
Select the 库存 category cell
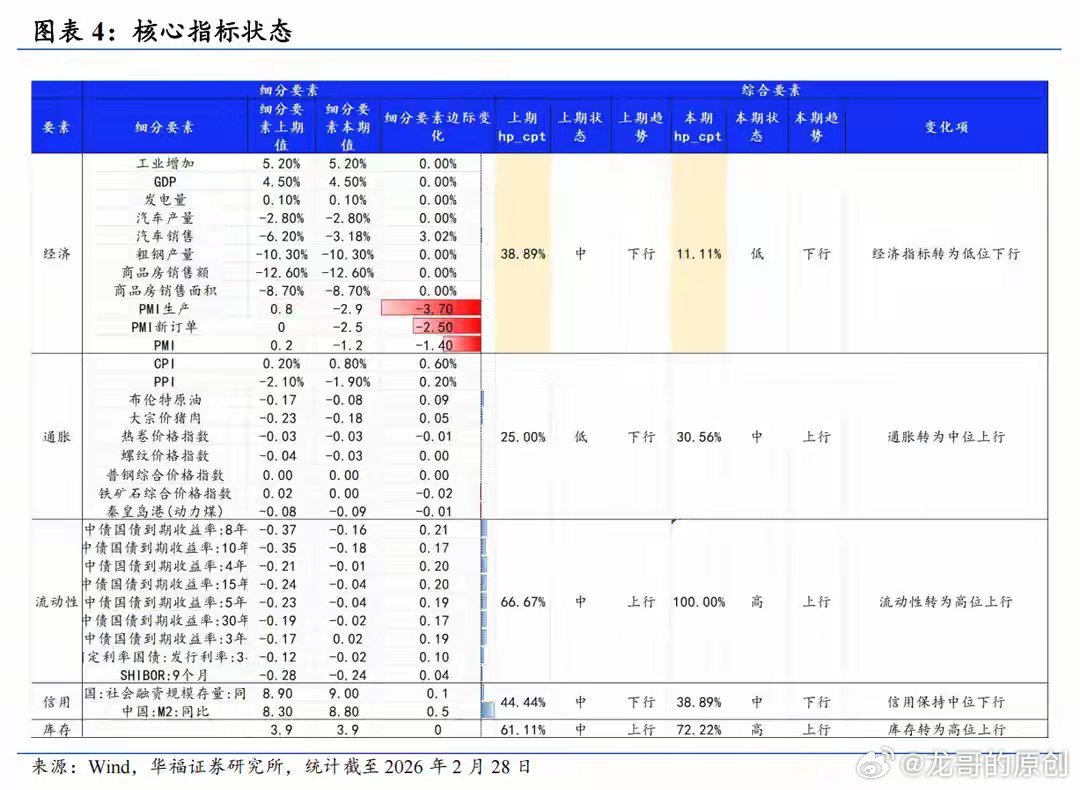pyautogui.click(x=56, y=729)
